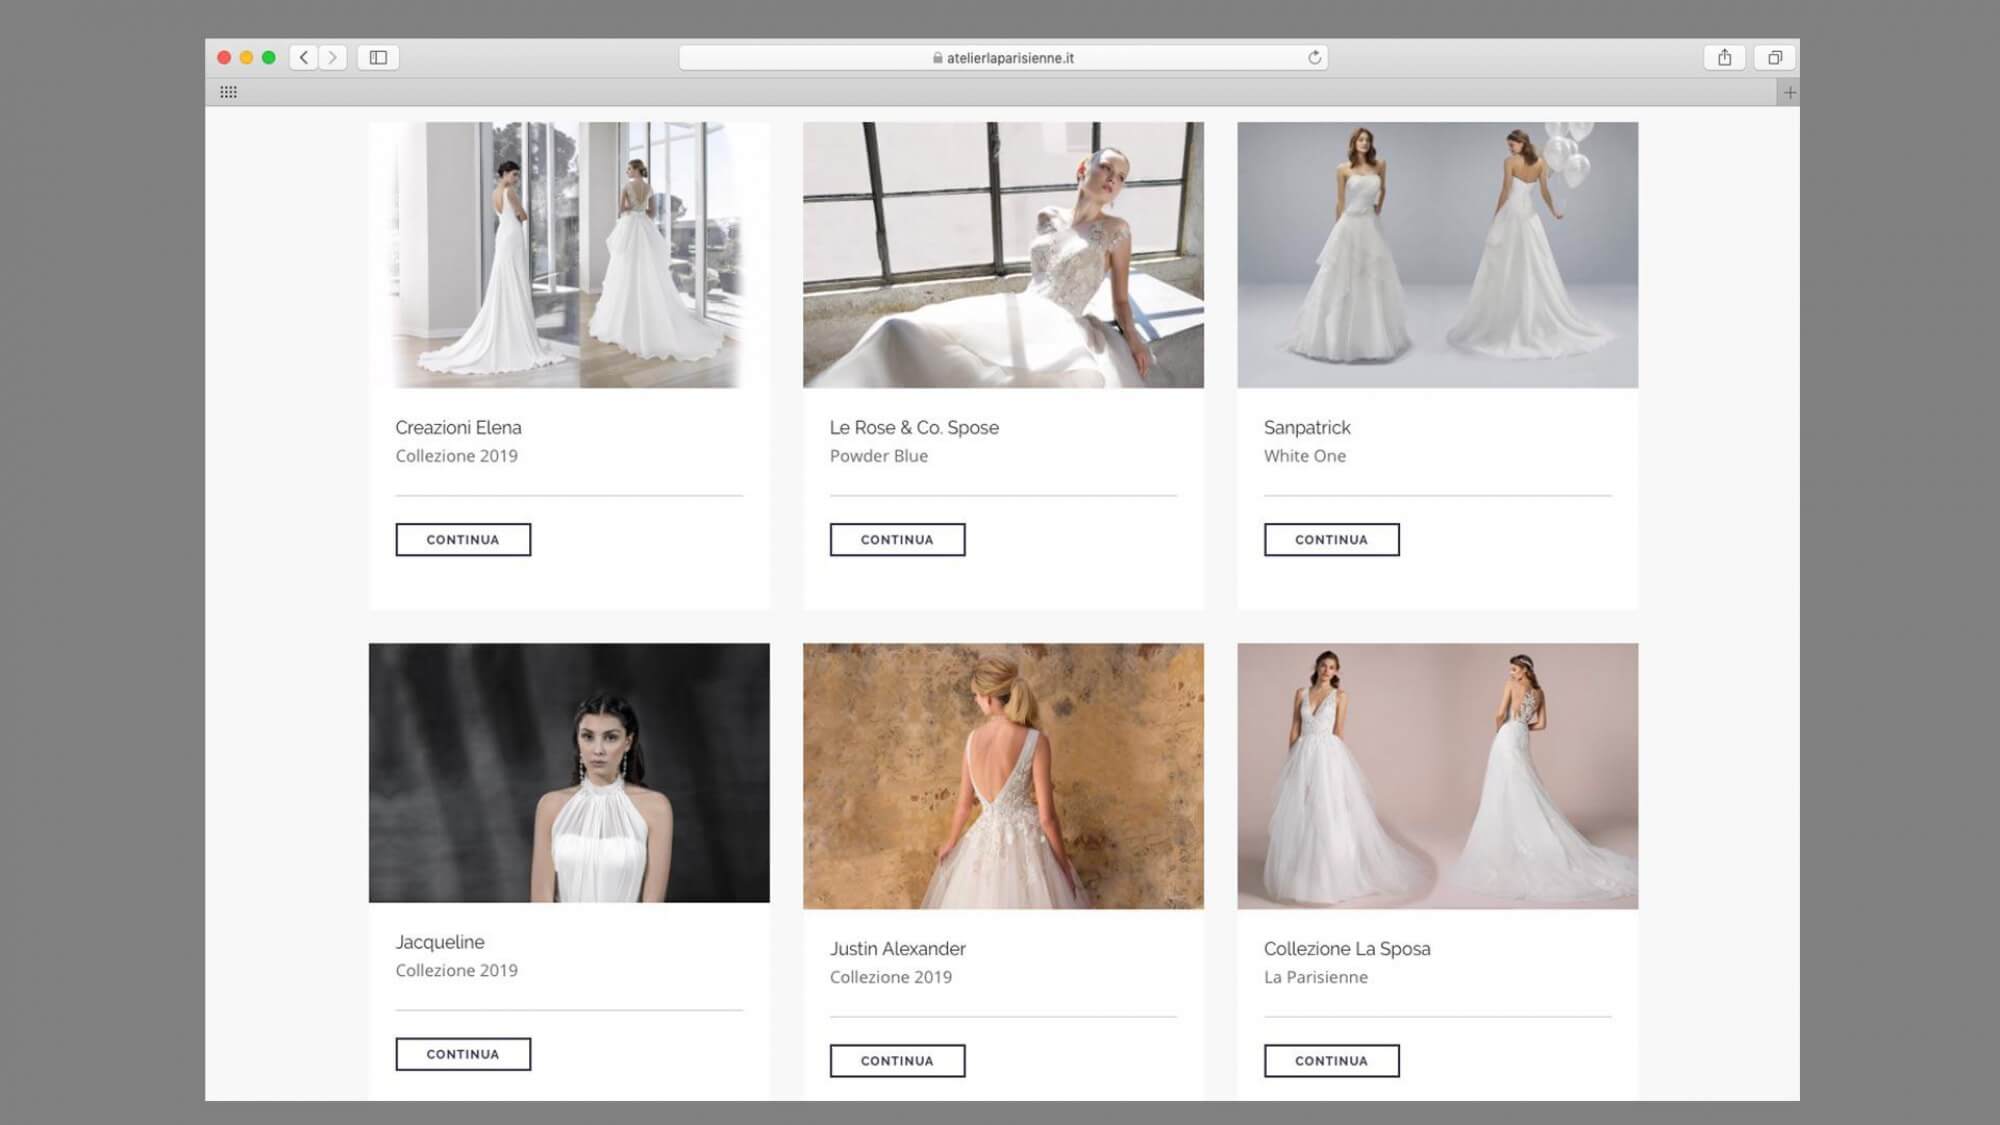
Task: Open the Collezione La Sposa photo
Action: click(x=1437, y=776)
